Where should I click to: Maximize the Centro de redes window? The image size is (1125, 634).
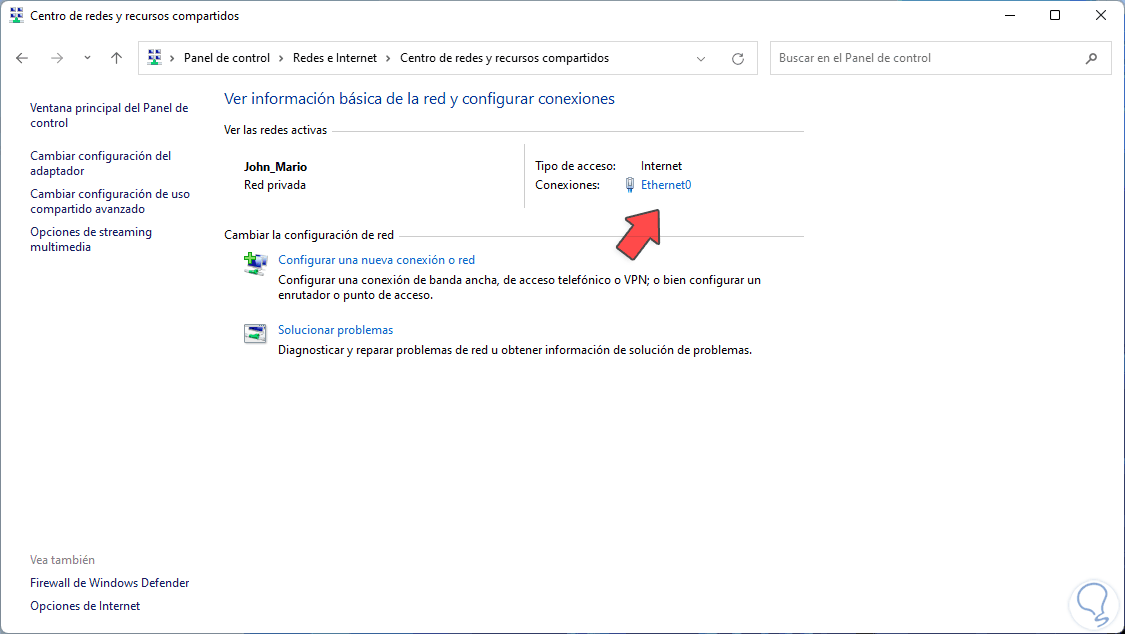tap(1055, 16)
